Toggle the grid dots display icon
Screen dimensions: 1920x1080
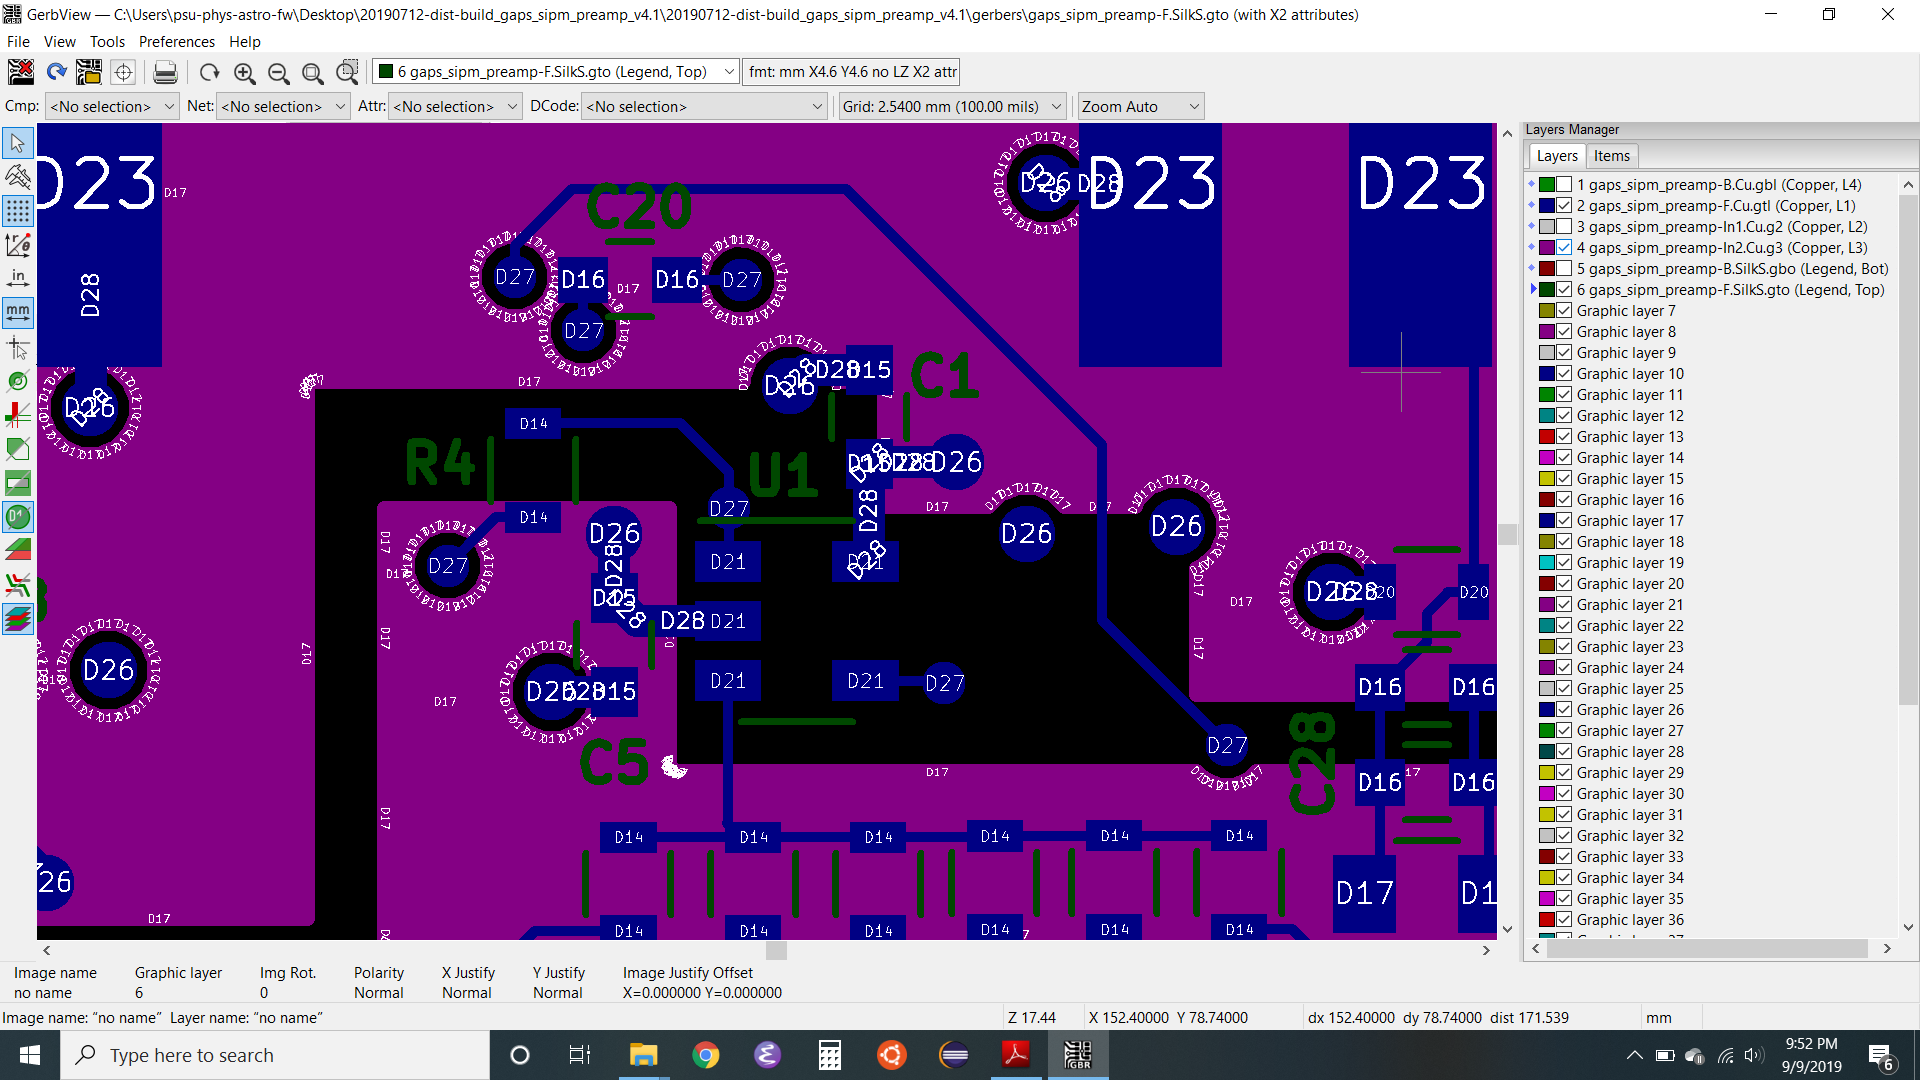pyautogui.click(x=18, y=211)
